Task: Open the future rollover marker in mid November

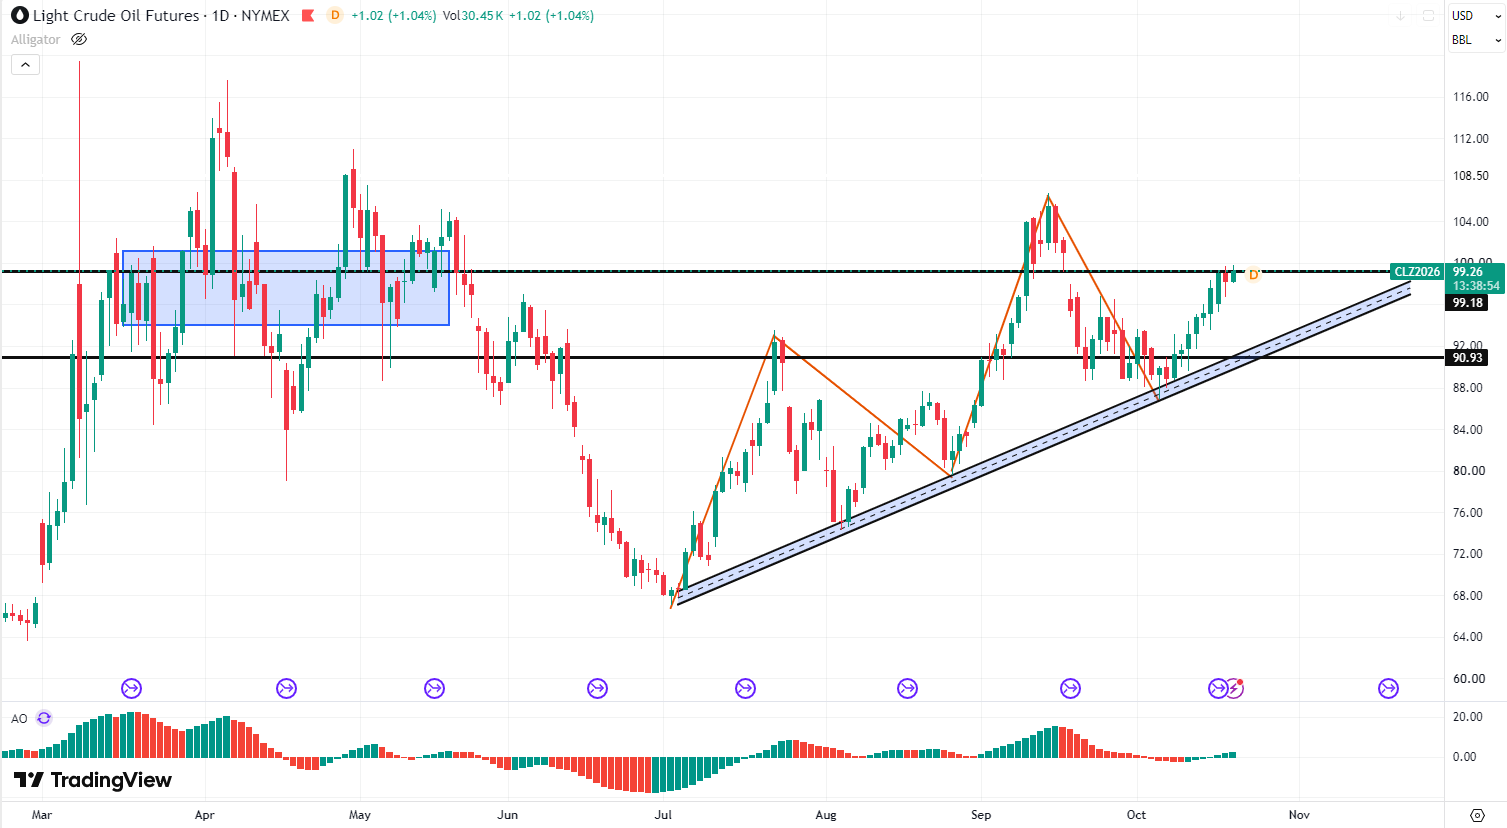Action: pos(1388,688)
